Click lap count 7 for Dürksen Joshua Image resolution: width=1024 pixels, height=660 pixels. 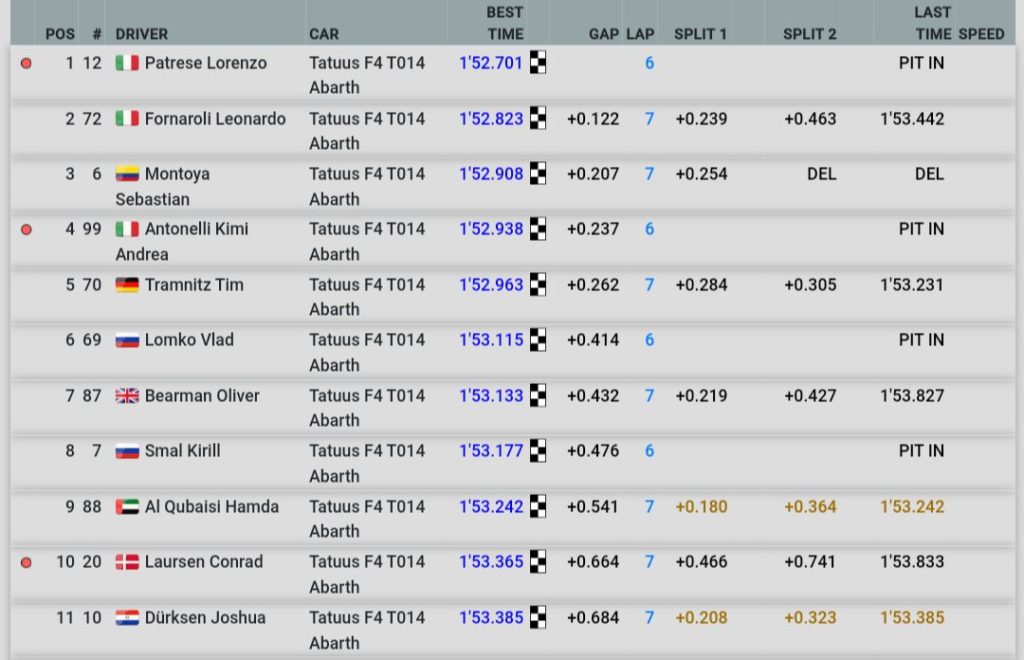[649, 617]
